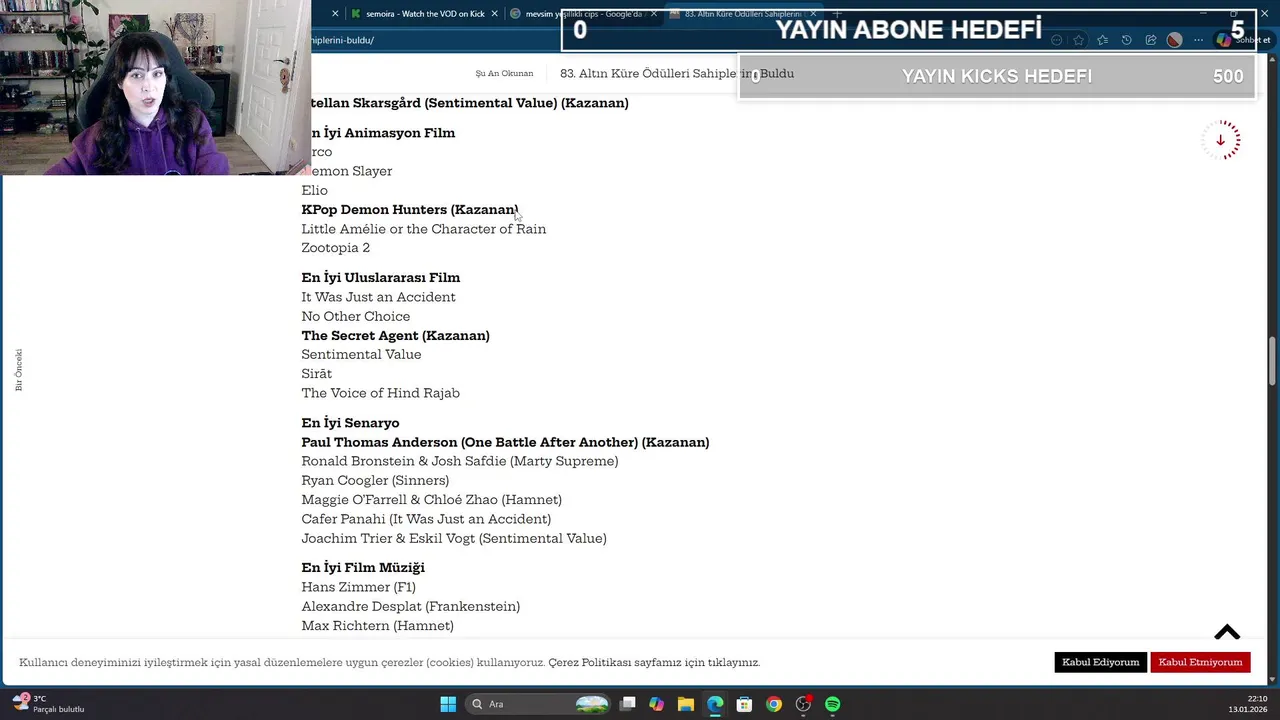Click the heading En İyi Senaryo
The height and width of the screenshot is (720, 1280).
(351, 422)
